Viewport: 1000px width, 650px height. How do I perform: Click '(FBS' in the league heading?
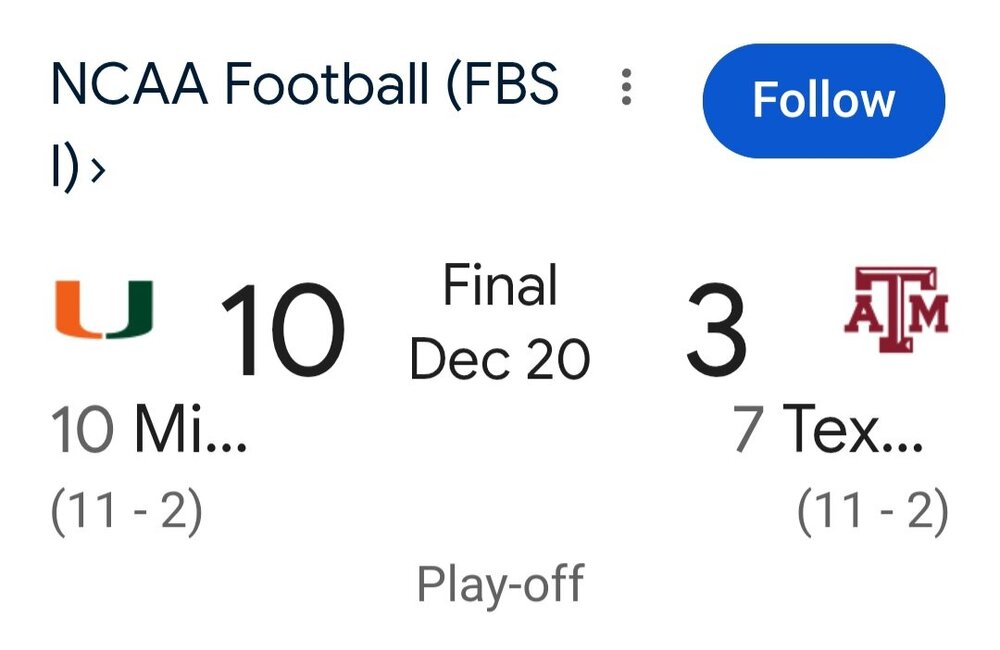(499, 86)
